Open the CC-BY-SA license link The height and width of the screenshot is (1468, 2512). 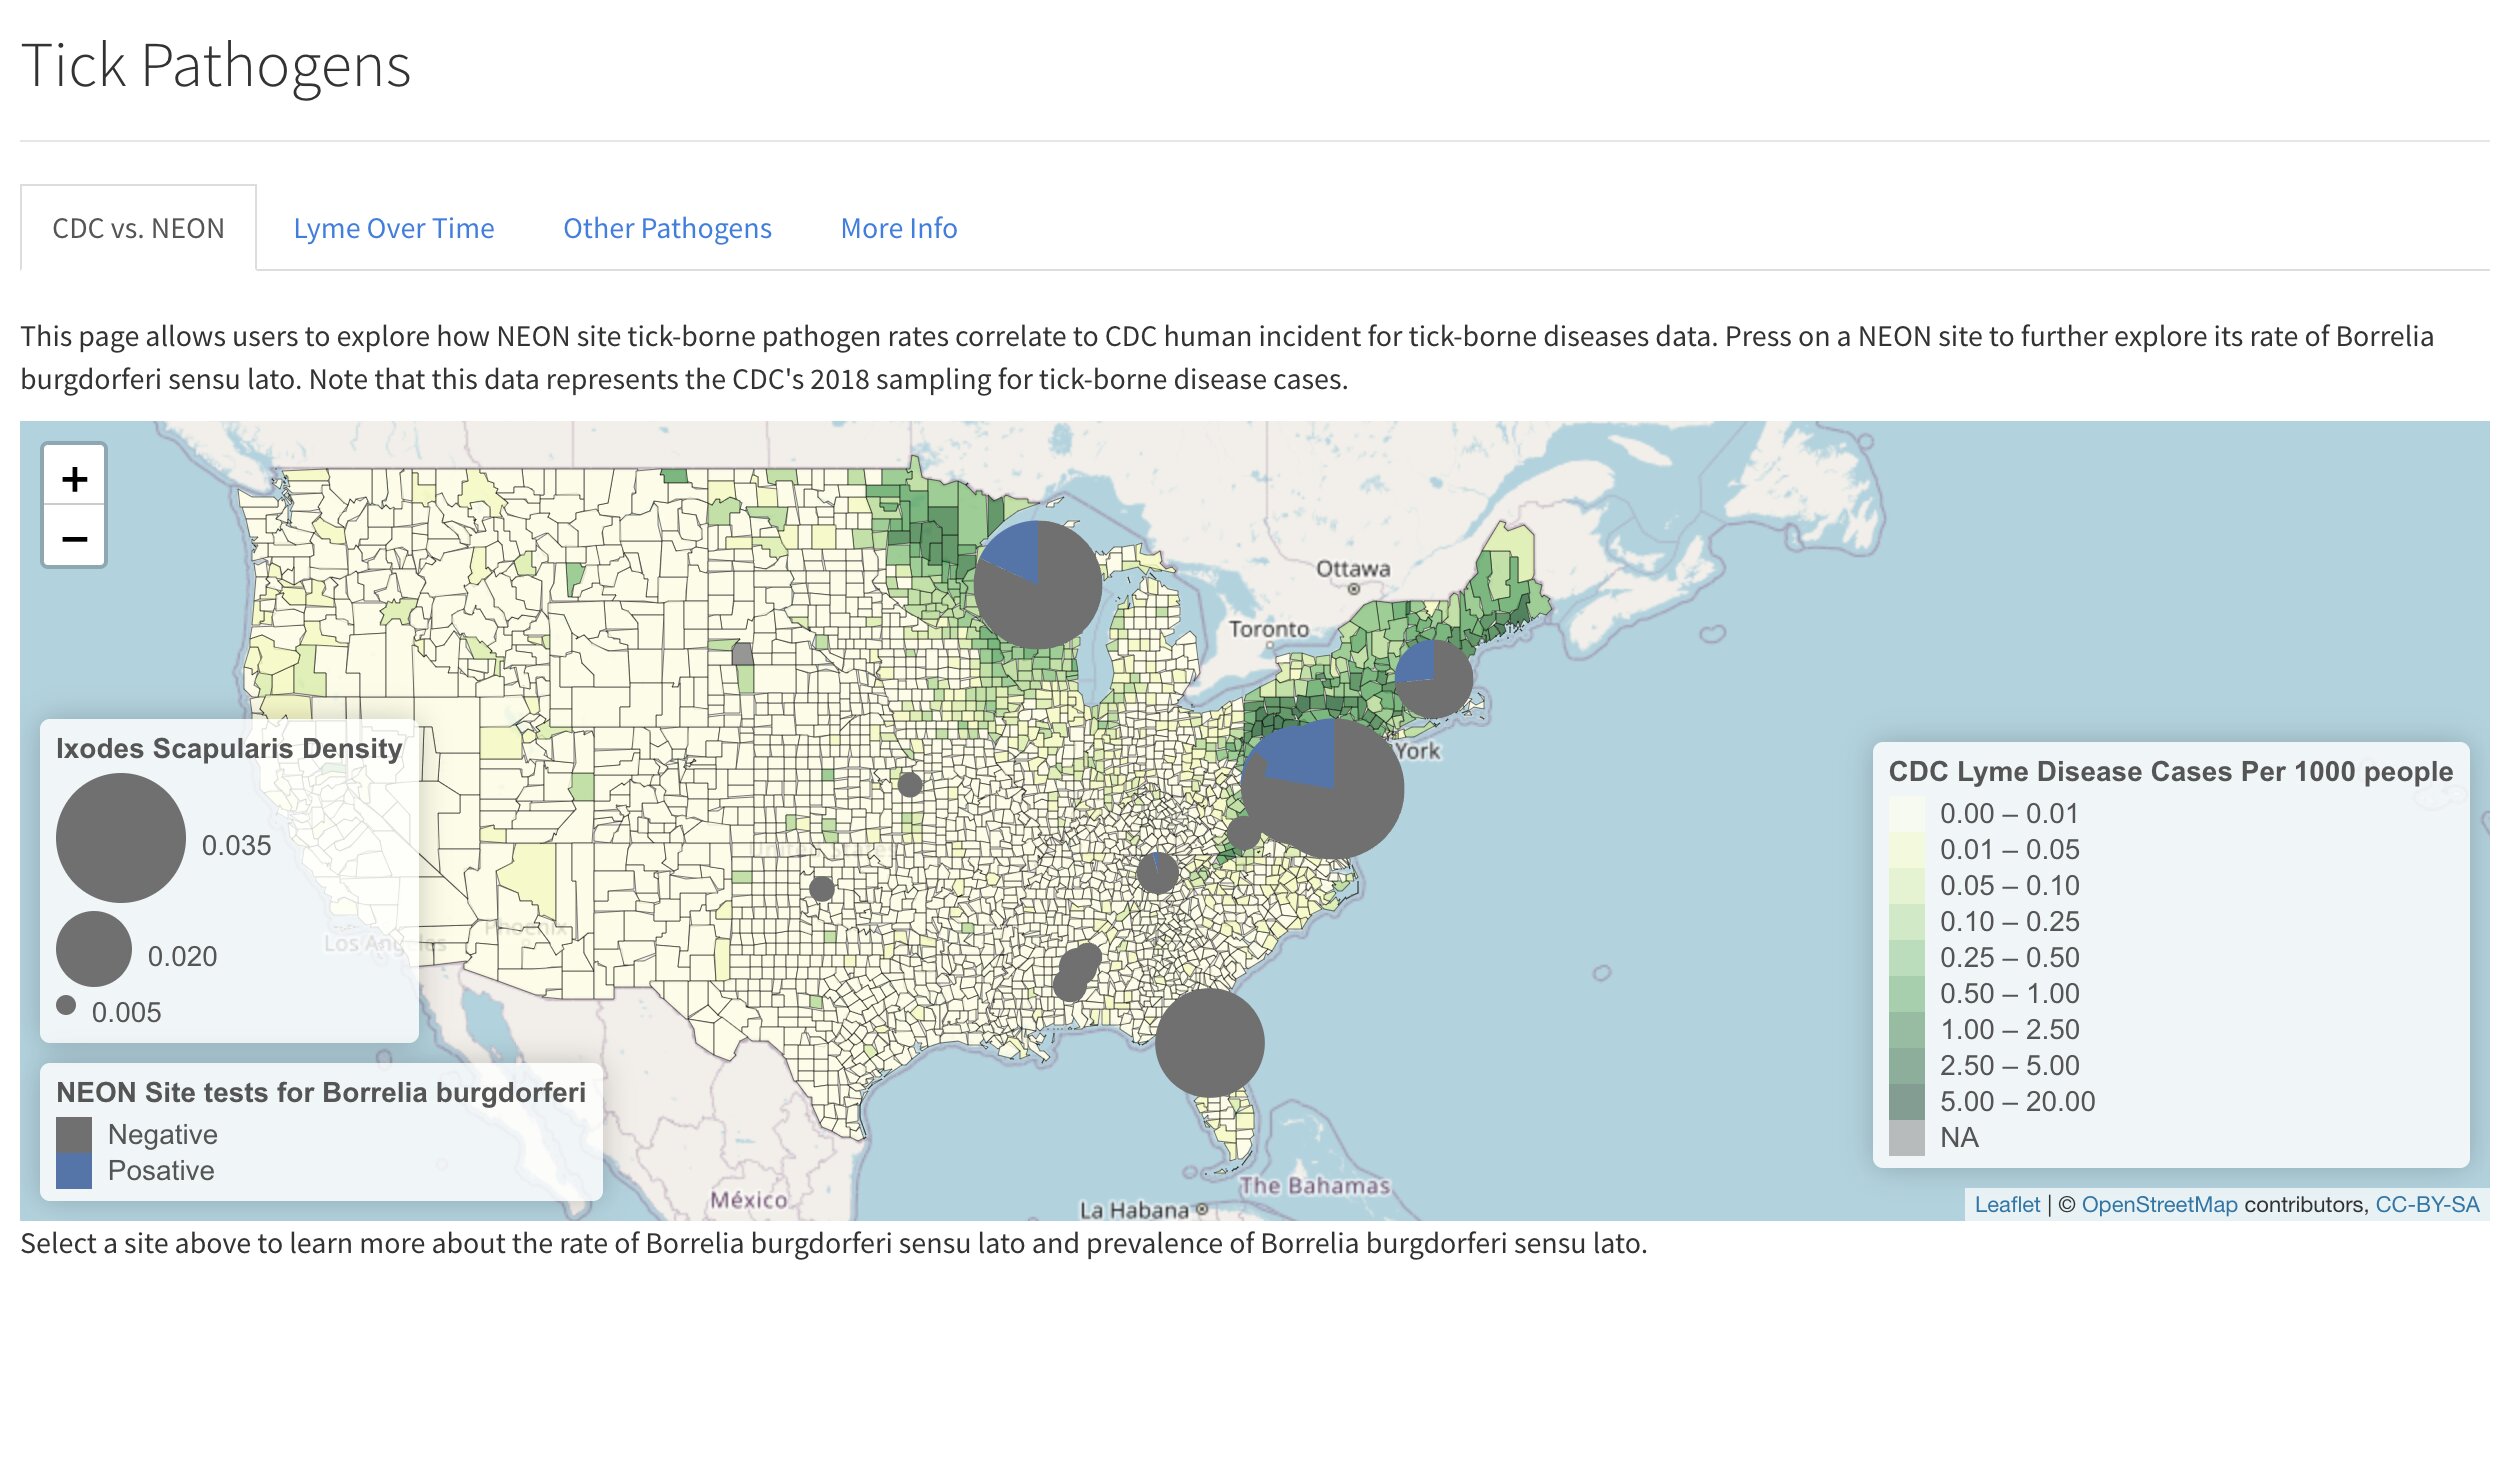(2427, 1204)
